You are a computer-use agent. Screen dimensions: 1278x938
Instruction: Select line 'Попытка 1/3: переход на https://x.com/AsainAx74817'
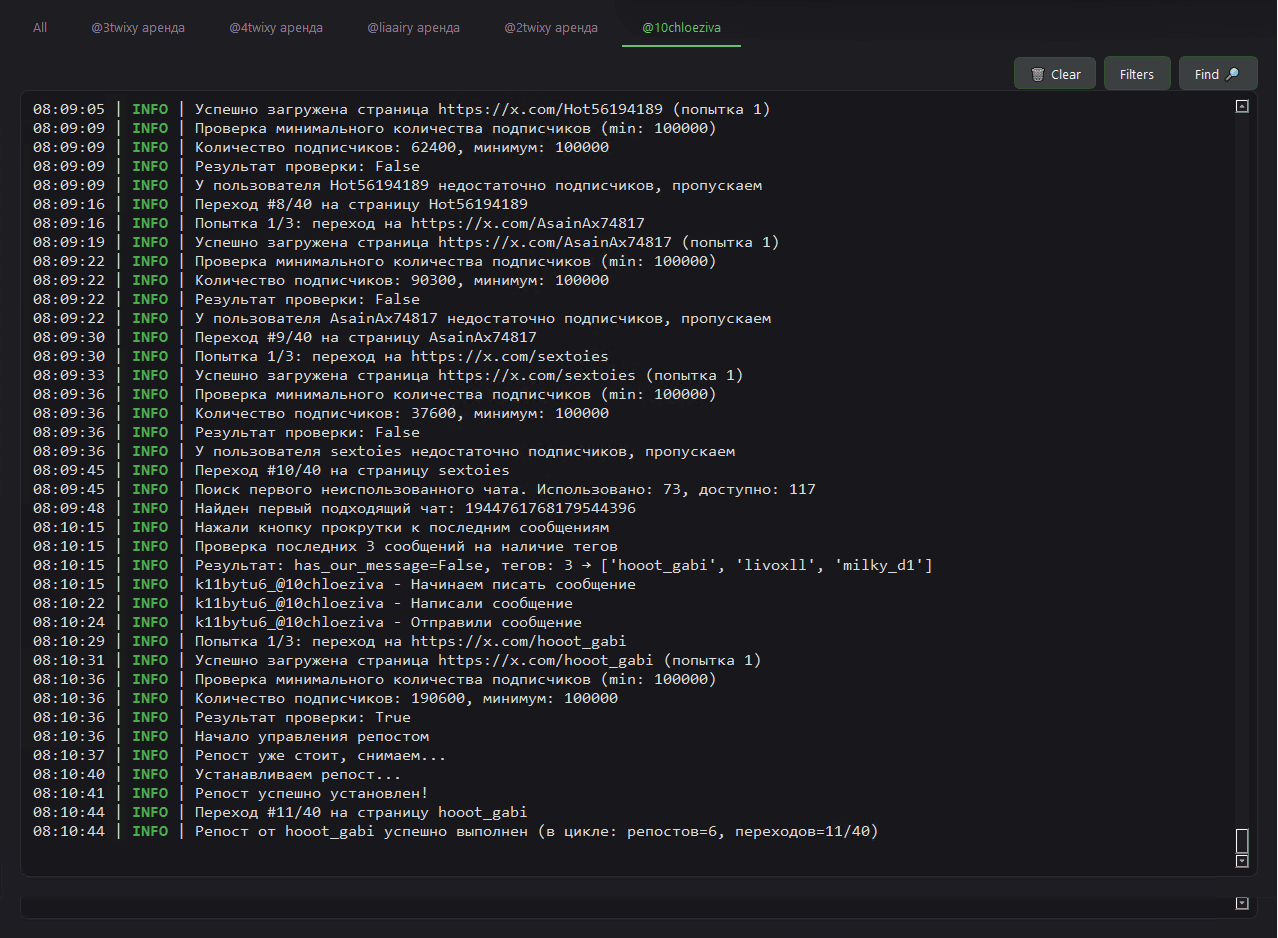[x=339, y=223]
